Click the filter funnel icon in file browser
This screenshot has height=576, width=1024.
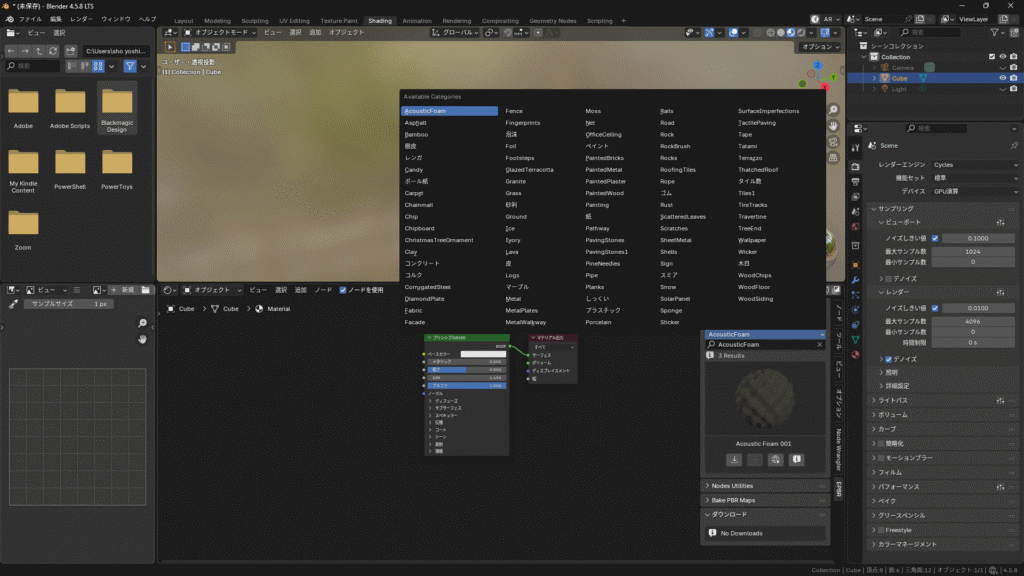click(x=130, y=66)
